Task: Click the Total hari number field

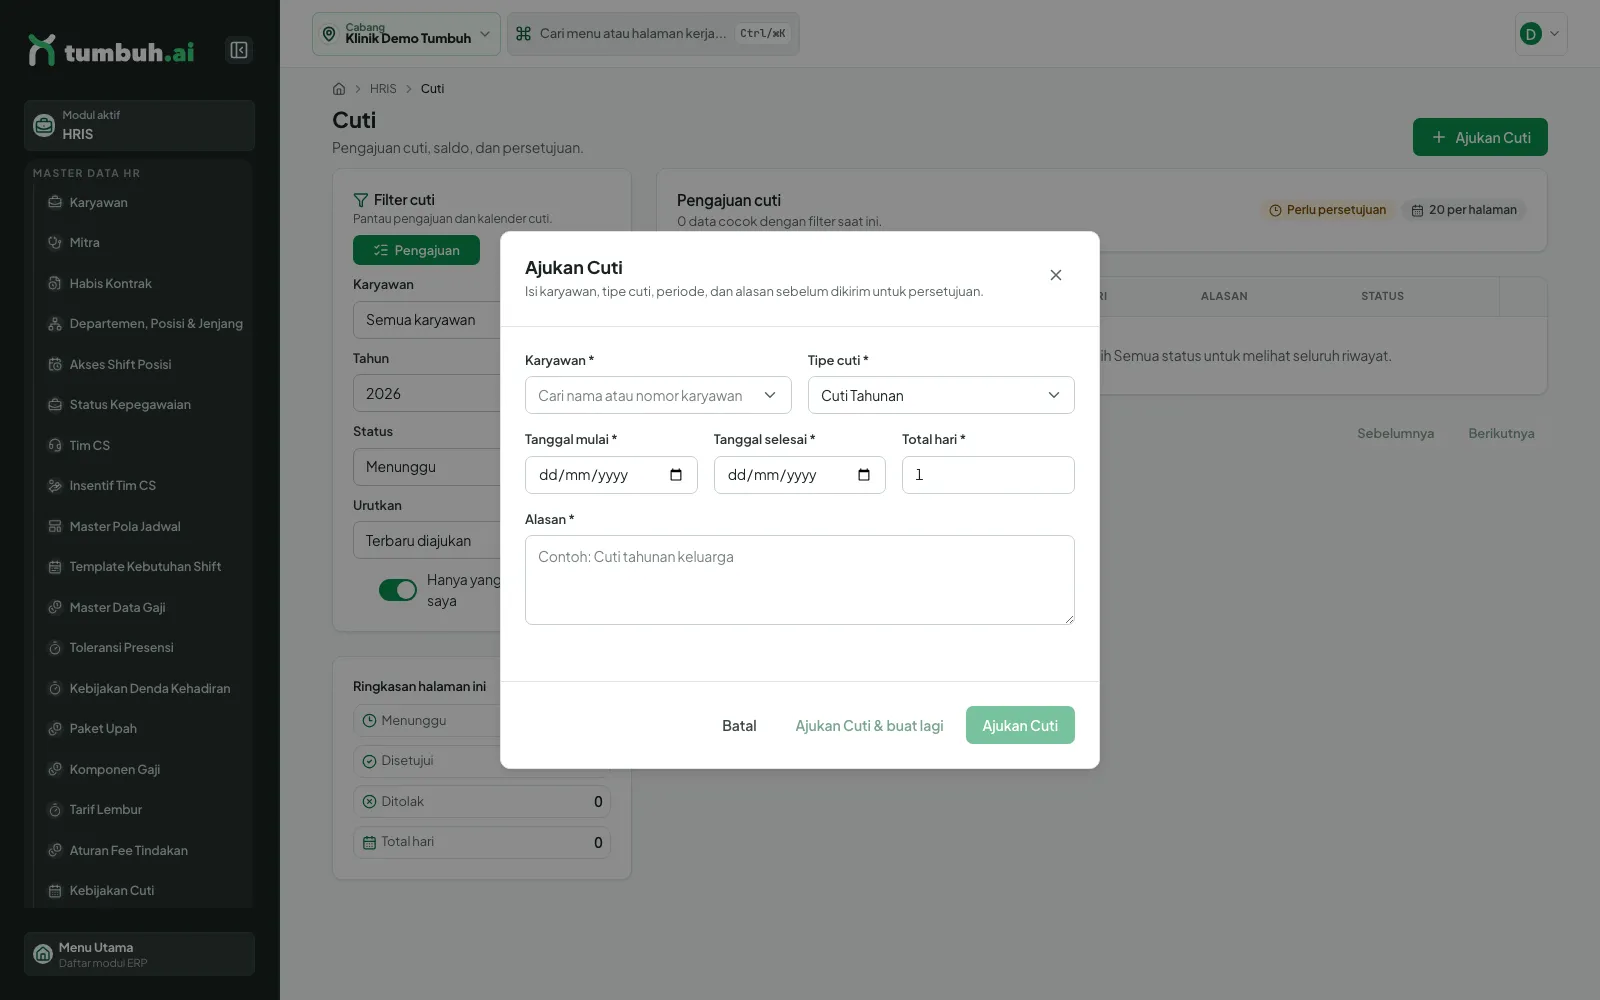Action: click(x=988, y=475)
